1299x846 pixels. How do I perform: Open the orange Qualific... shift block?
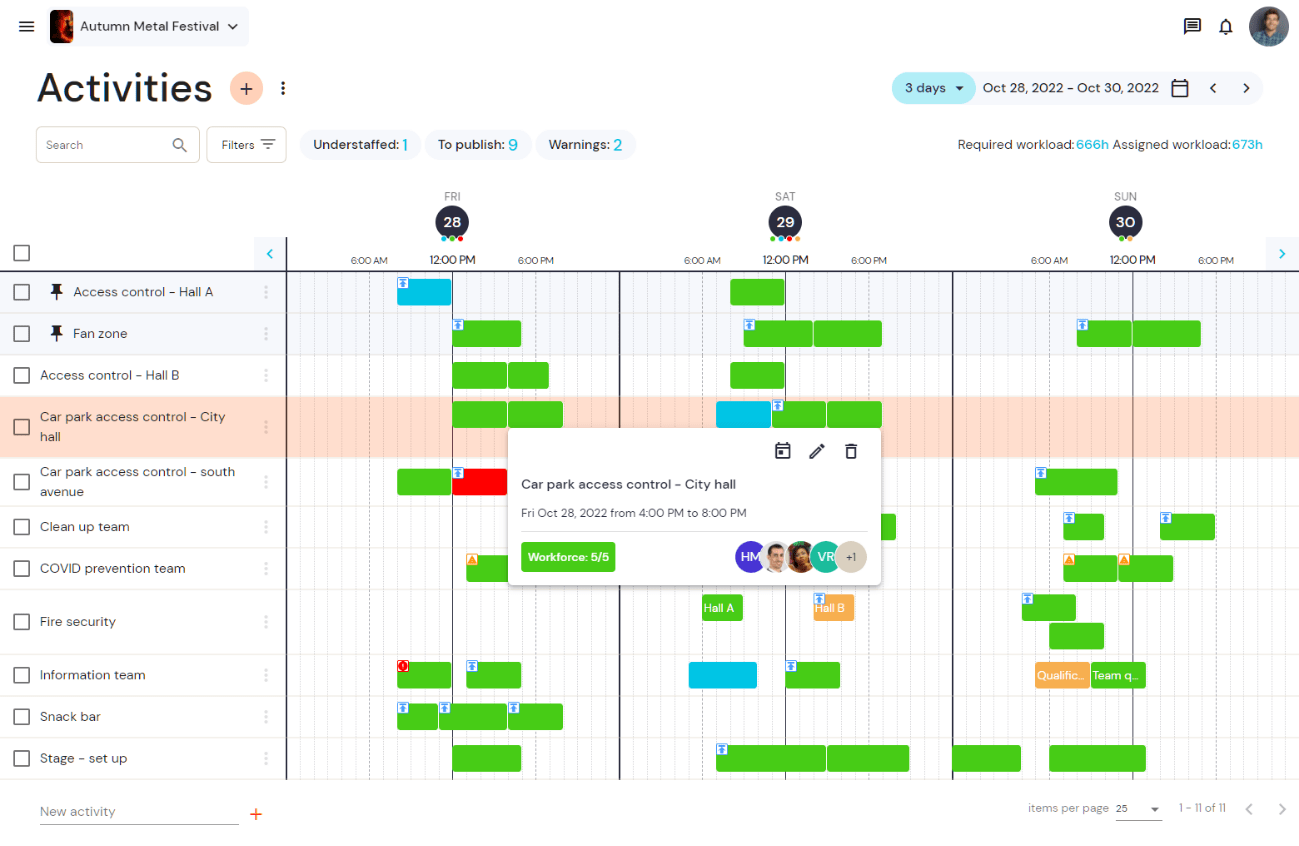pos(1062,675)
